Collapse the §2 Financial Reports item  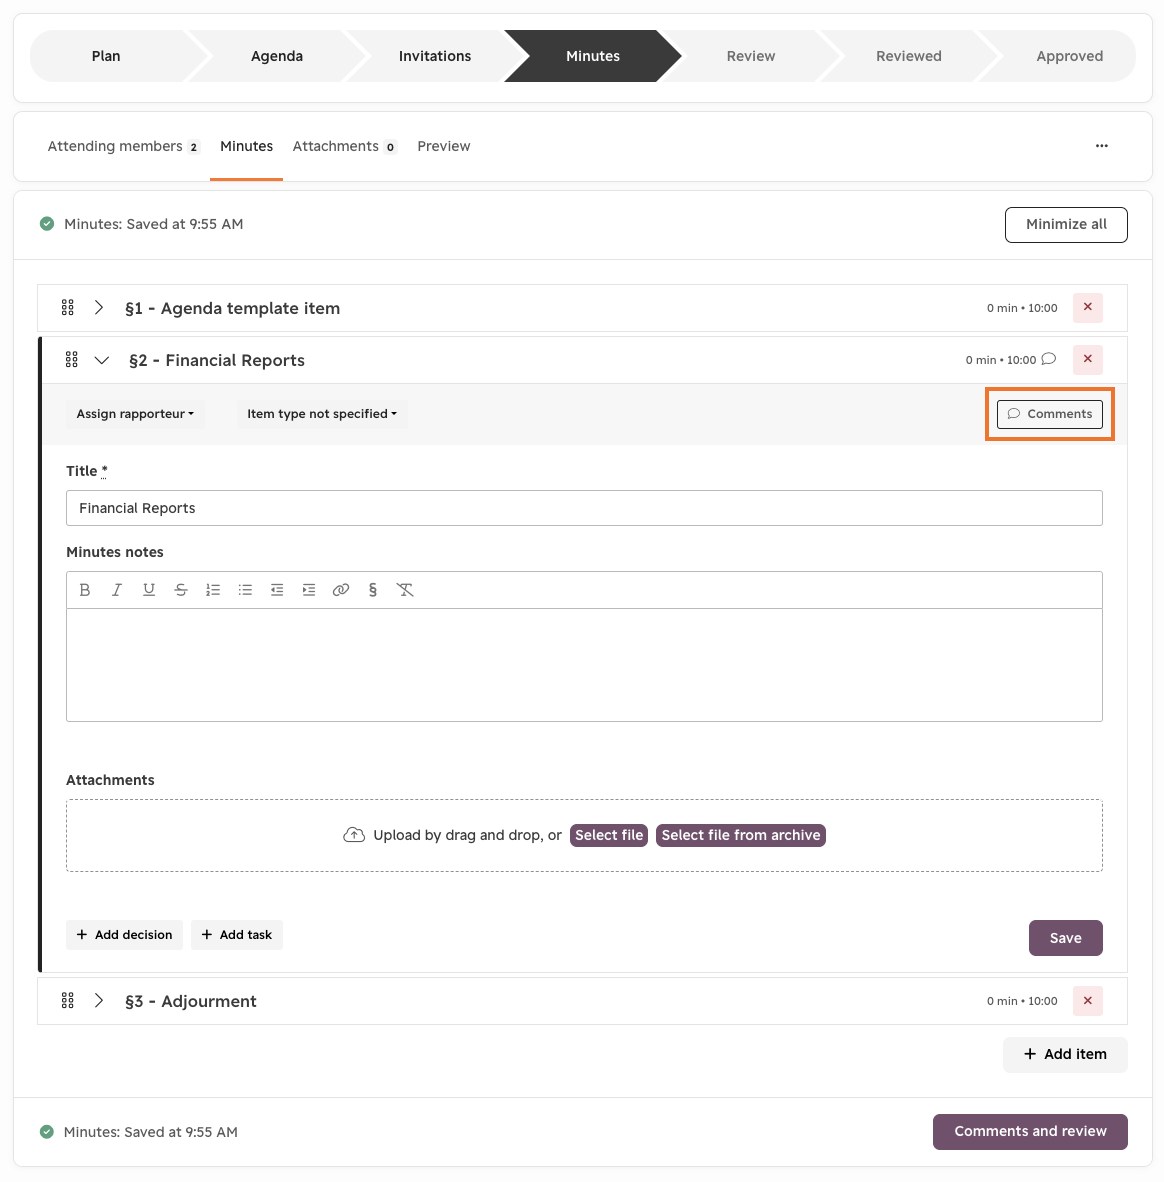(102, 360)
